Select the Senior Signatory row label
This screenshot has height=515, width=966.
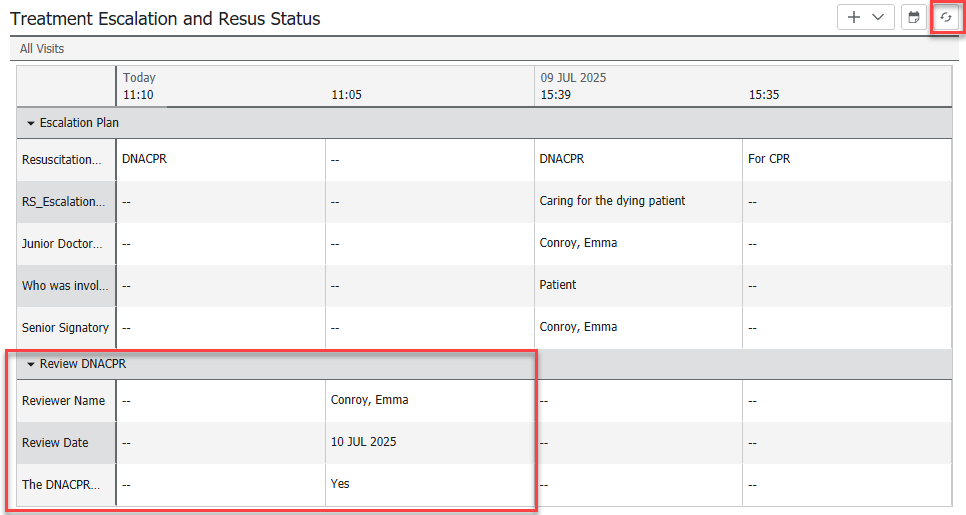coord(65,327)
